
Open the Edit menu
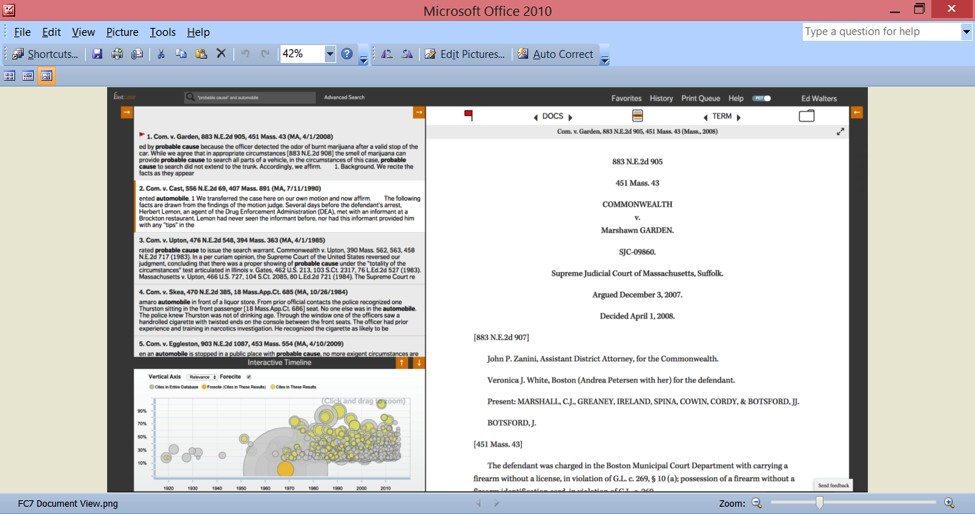tap(51, 32)
